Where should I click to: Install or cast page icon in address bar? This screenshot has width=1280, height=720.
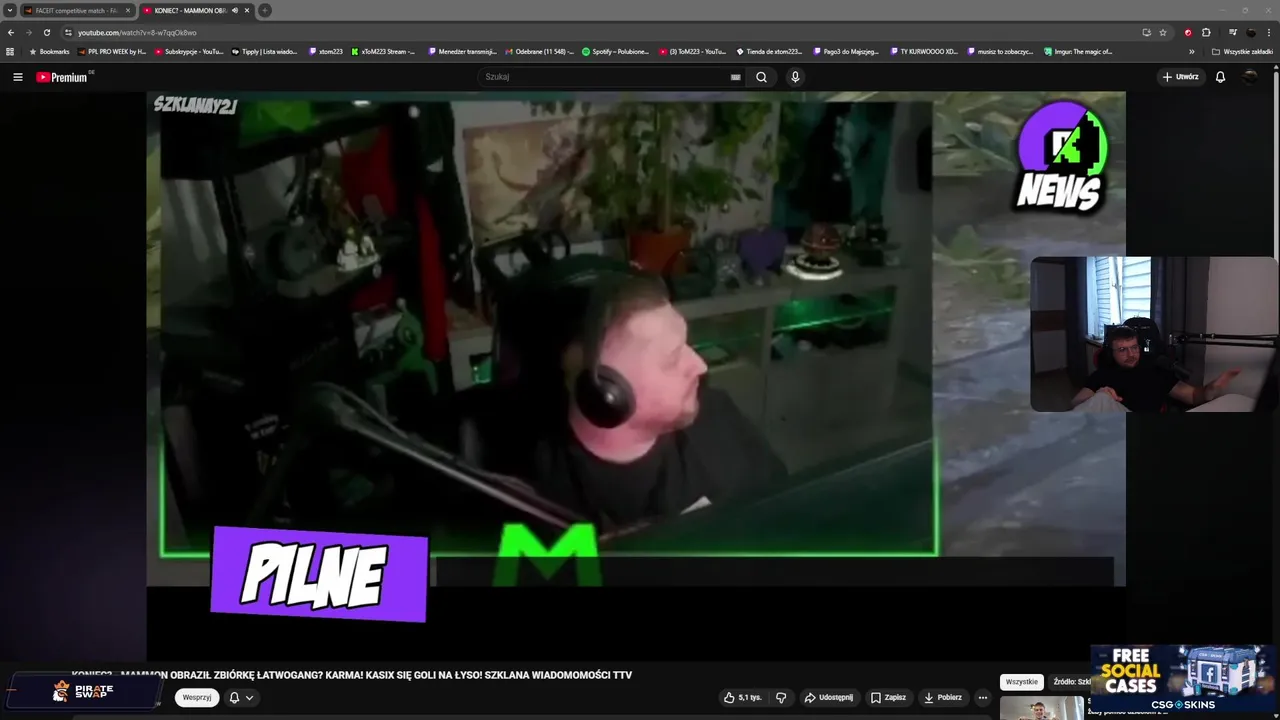coord(1146,32)
